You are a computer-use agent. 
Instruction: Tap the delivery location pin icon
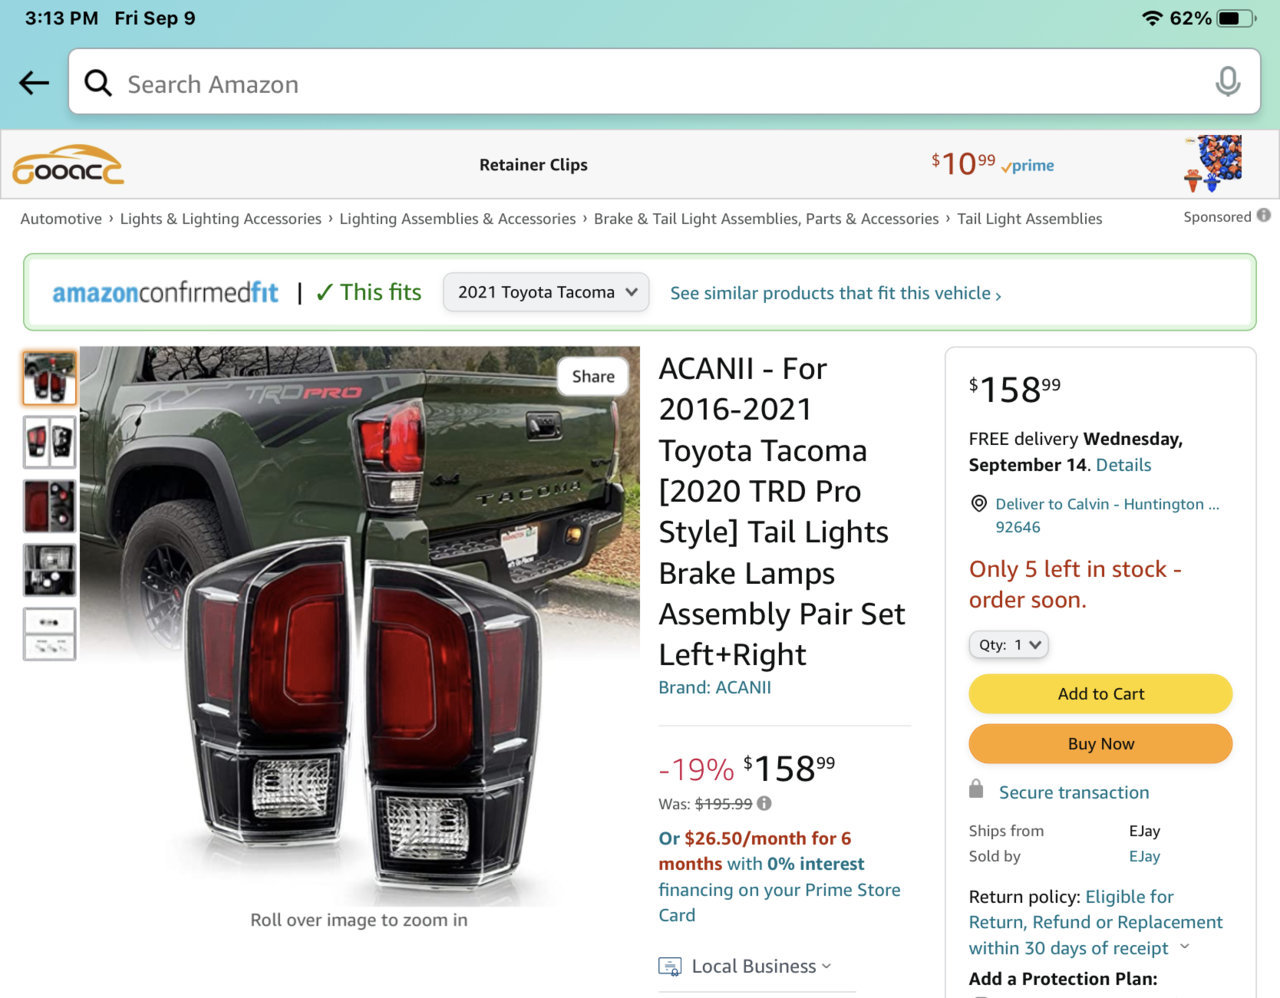tap(979, 504)
